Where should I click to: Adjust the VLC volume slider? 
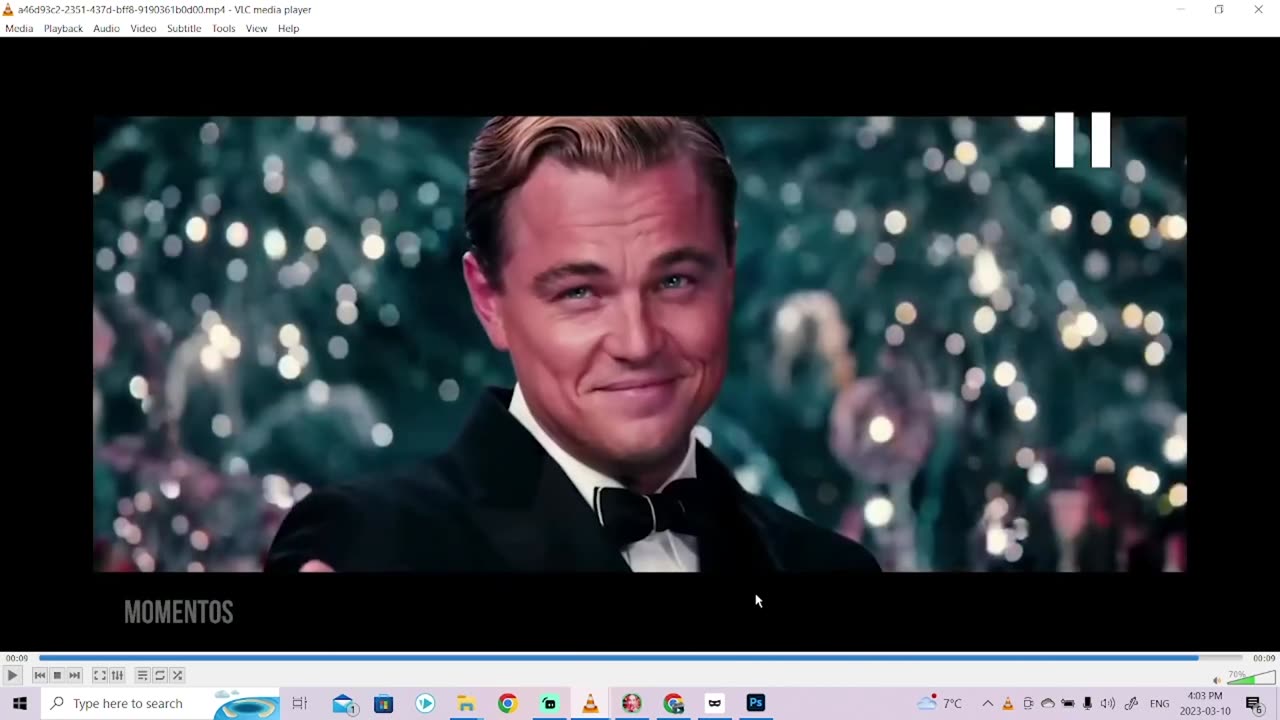[x=1251, y=677]
